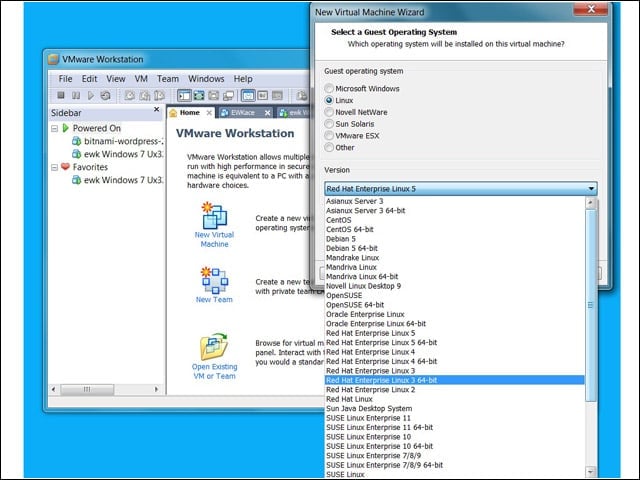Choose SUSE Linux Enterprise 11 option
The image size is (640, 480).
pos(455,418)
